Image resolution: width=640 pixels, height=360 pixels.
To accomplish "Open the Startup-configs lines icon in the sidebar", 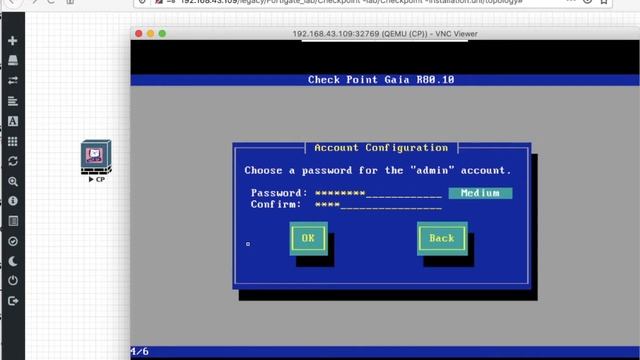I will pos(13,100).
